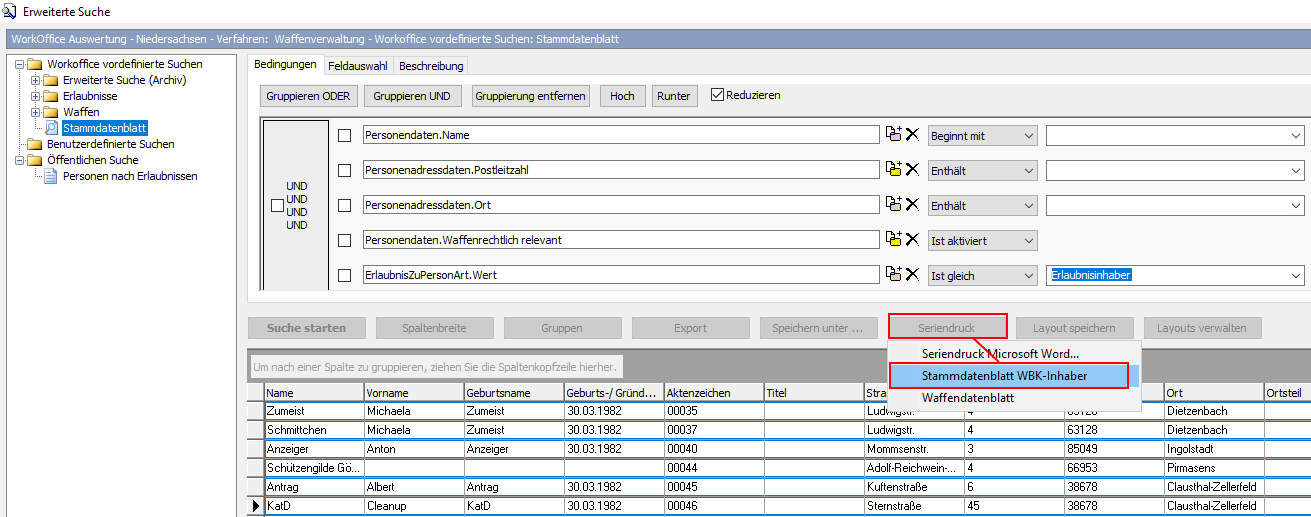Viewport: 1311px width, 517px height.
Task: Open the Erlaubnisinhaber value dropdown
Action: (x=1296, y=276)
